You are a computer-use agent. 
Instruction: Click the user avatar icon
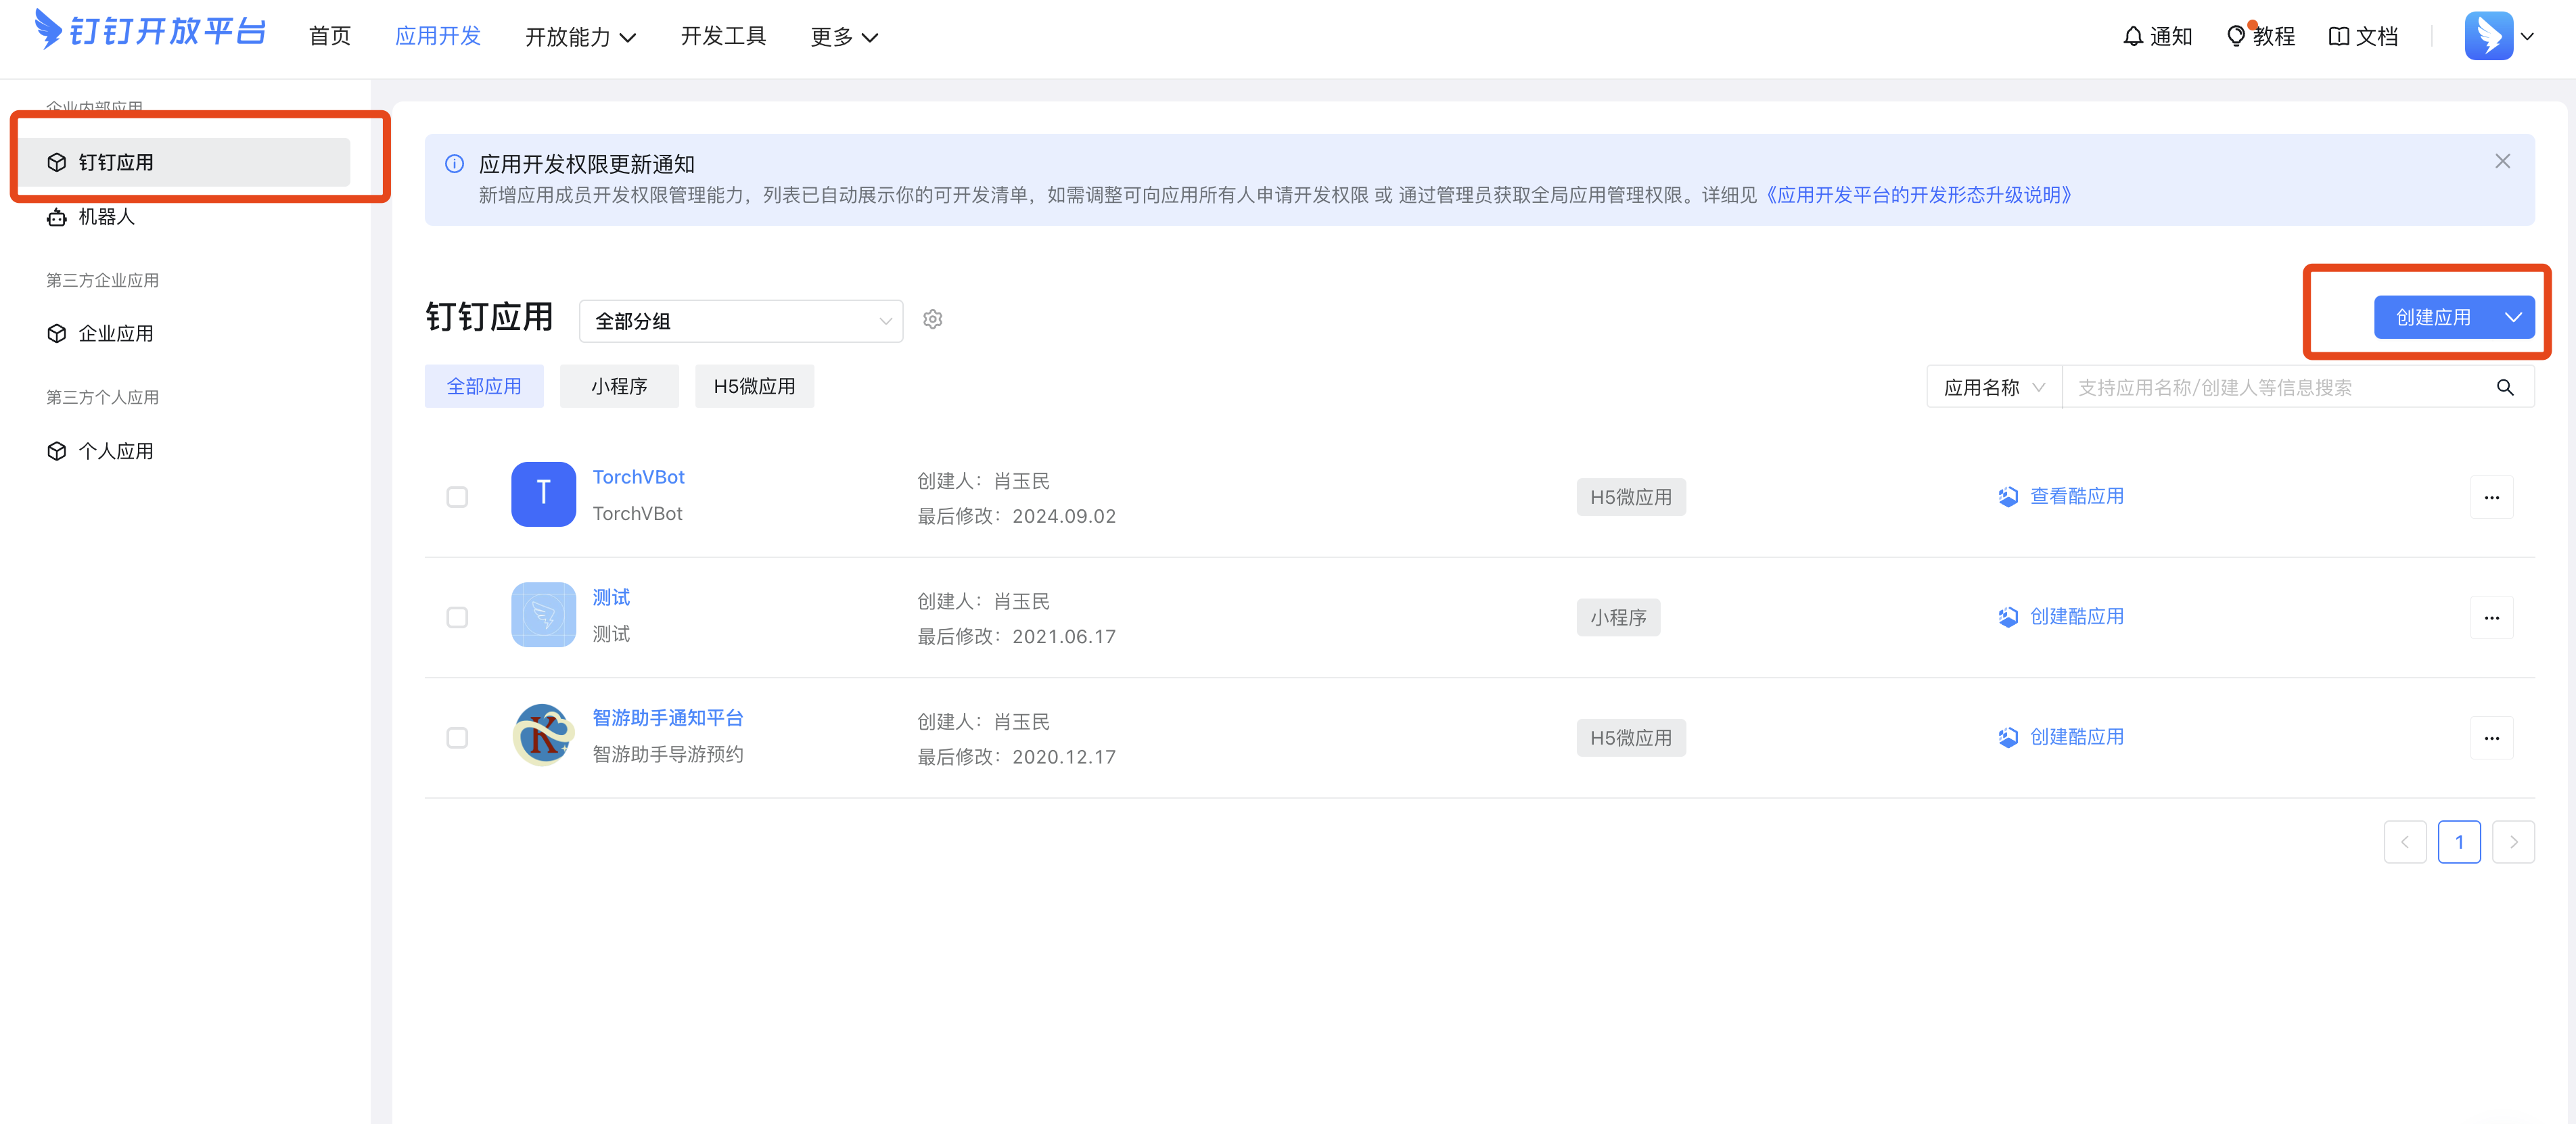(x=2488, y=36)
